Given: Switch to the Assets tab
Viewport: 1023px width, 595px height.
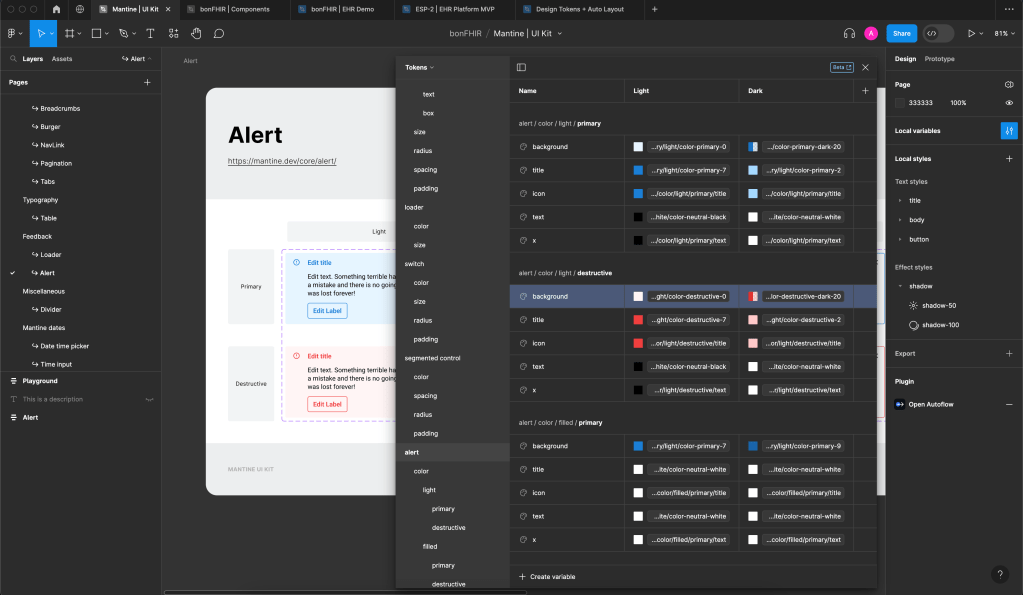Looking at the screenshot, I should point(62,59).
